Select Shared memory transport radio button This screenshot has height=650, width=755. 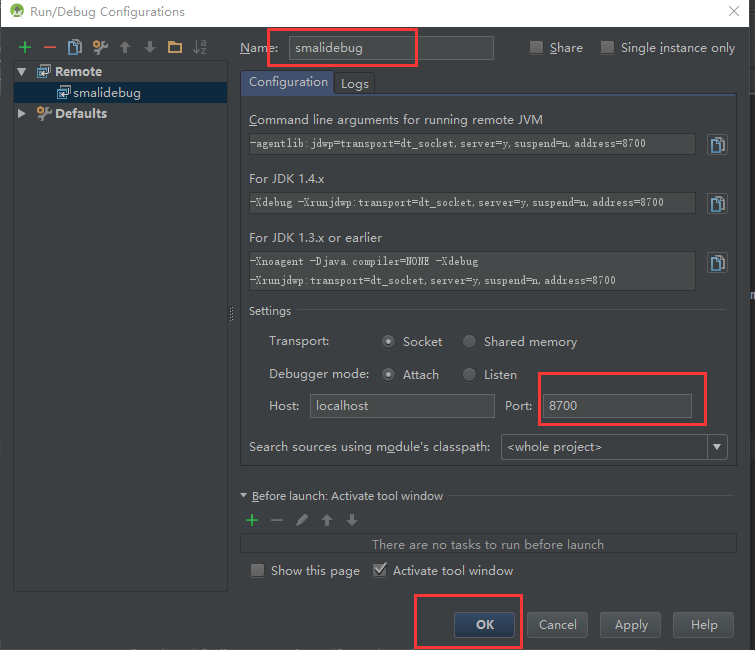(469, 341)
